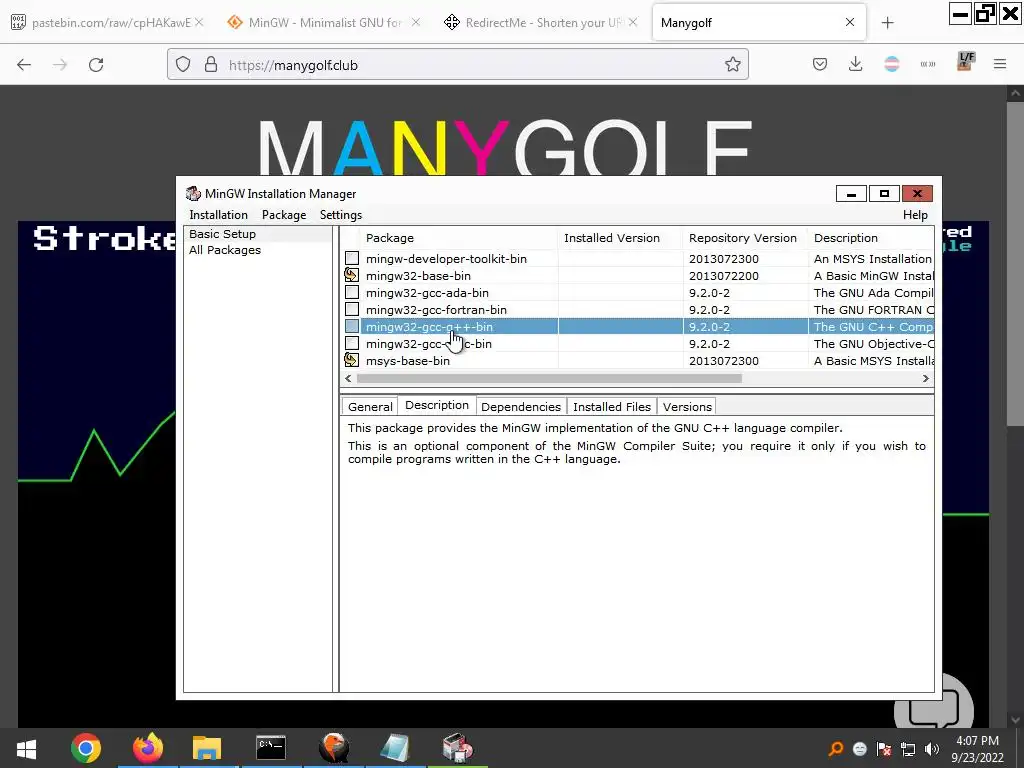This screenshot has height=768, width=1024.
Task: Switch to the Description tab
Action: tap(437, 405)
